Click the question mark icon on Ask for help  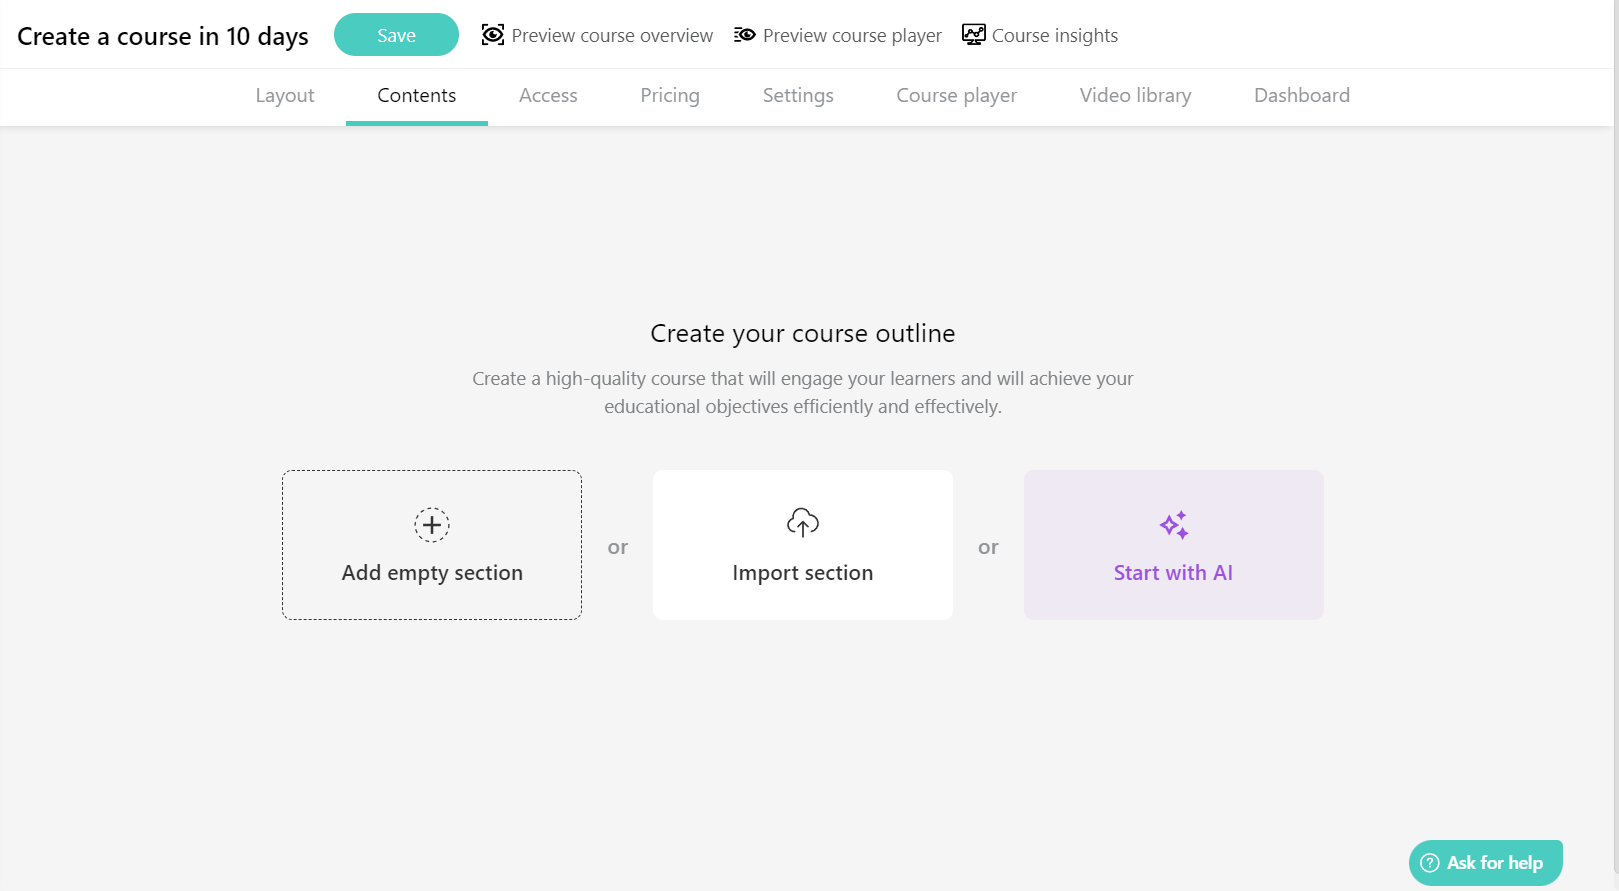coord(1430,862)
